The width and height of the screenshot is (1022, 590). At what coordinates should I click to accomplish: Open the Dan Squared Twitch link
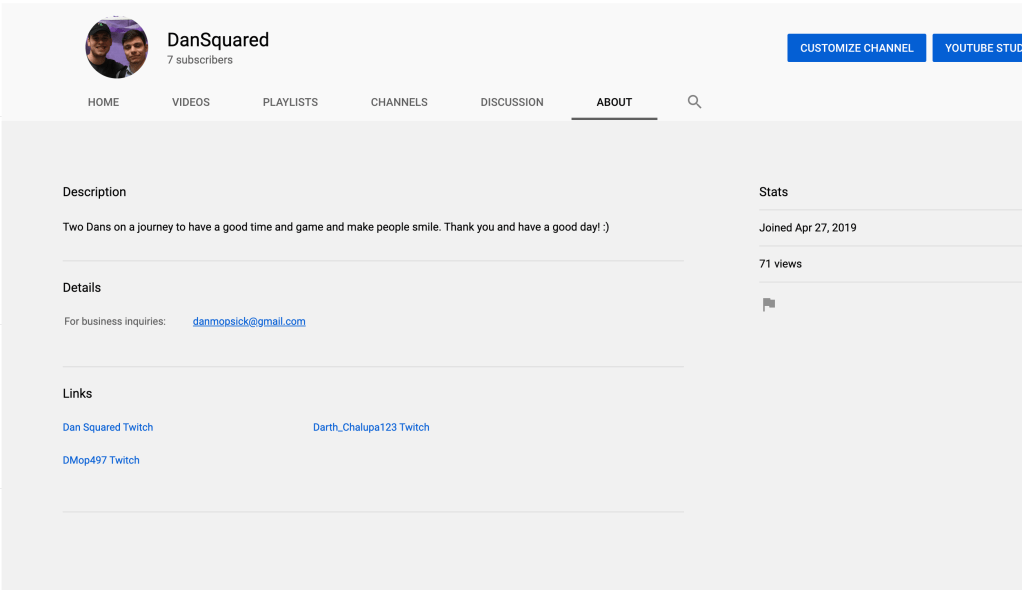[108, 427]
